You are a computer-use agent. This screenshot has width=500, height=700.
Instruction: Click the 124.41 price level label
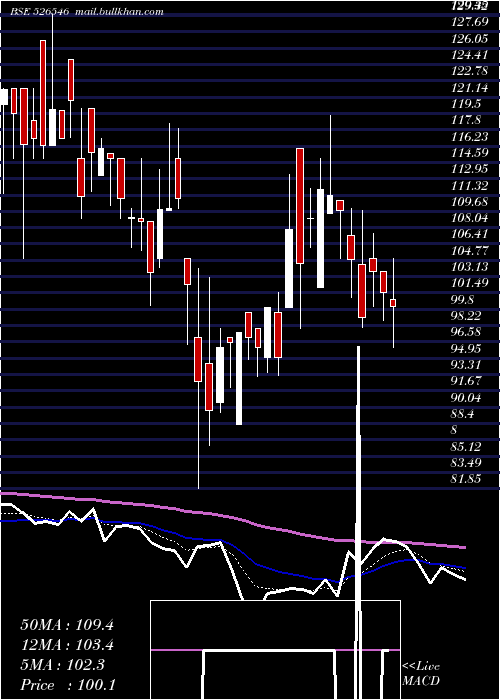469,55
